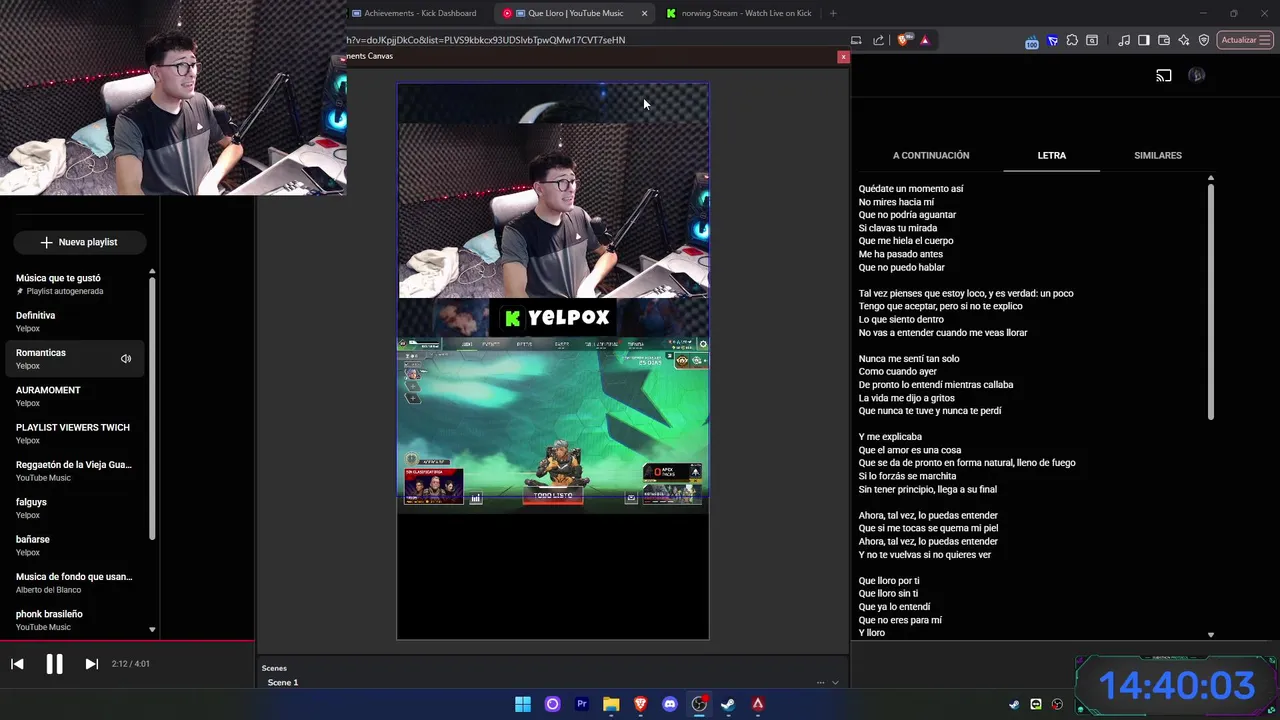Close the Canvas window with the red X

843,57
